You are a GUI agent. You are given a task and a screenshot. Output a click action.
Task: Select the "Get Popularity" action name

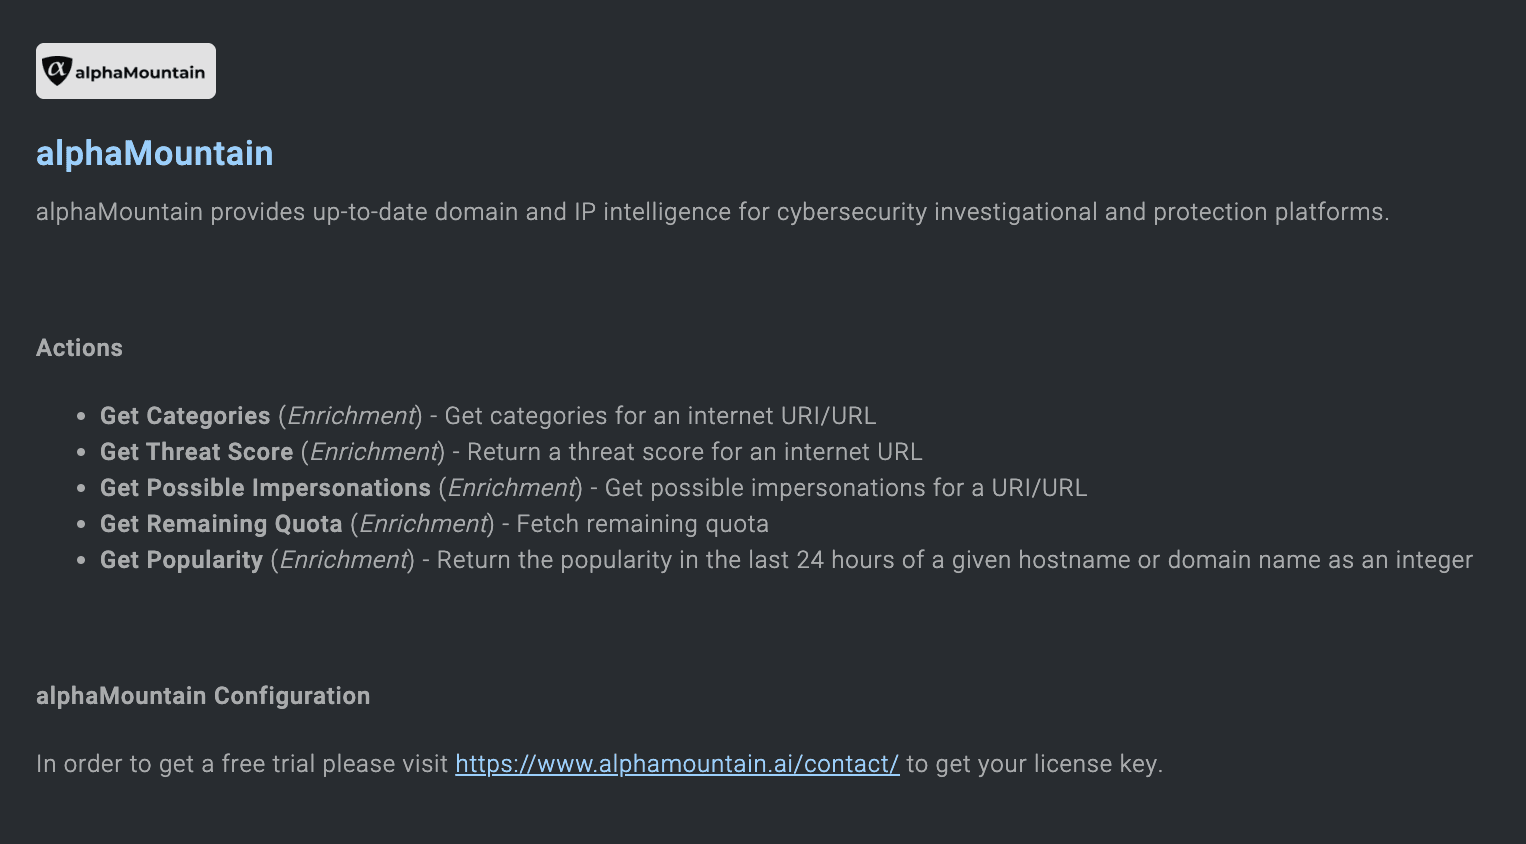click(x=181, y=560)
